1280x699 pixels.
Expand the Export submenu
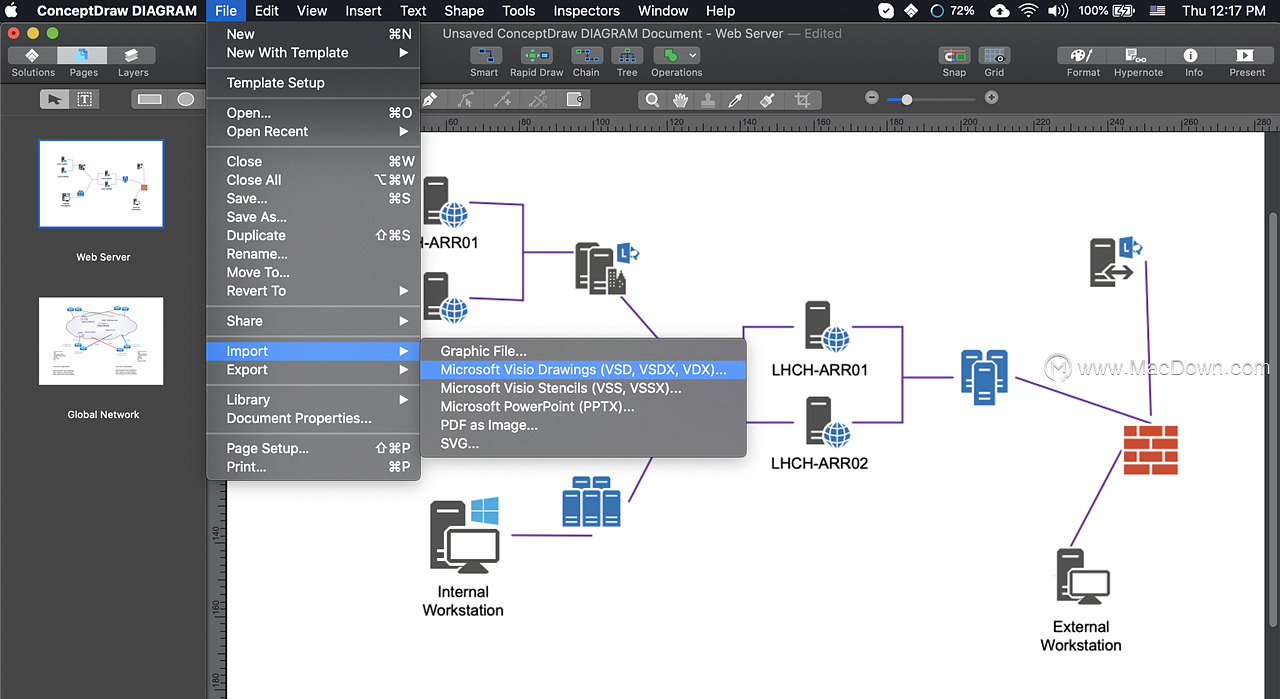(313, 370)
